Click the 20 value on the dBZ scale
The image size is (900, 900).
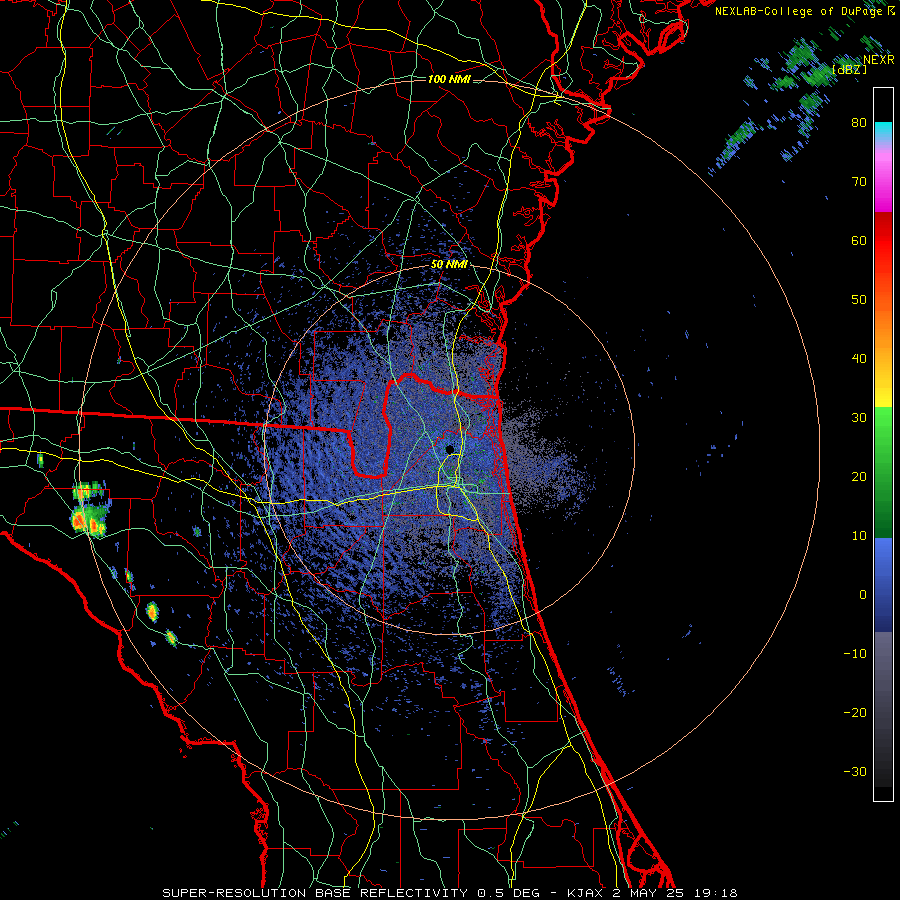point(859,476)
